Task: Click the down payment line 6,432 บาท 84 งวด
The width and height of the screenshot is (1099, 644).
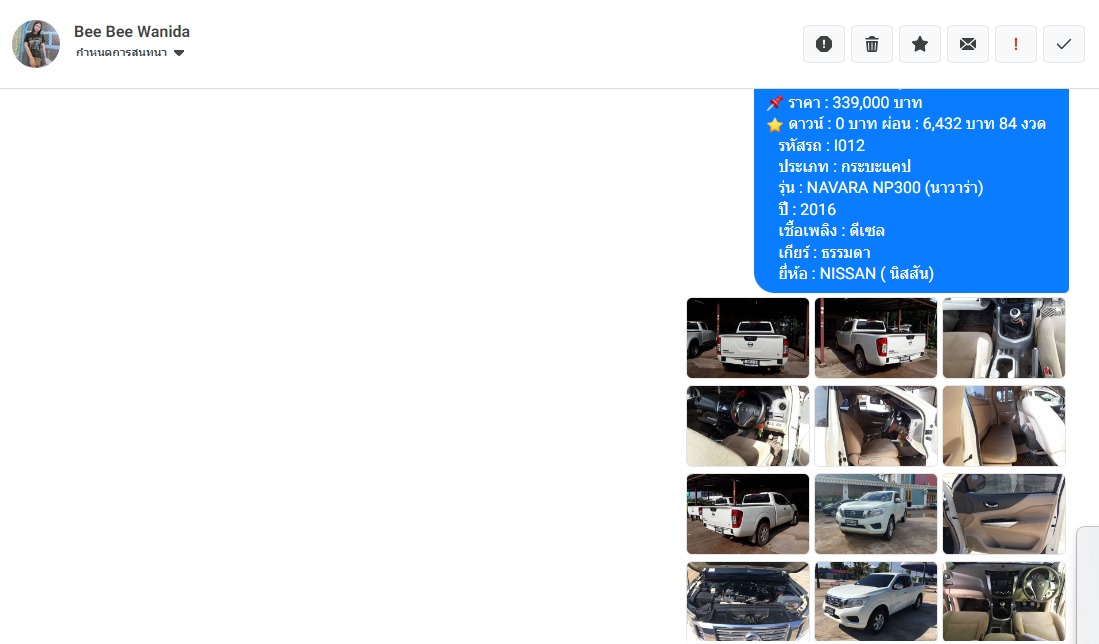Action: coord(906,124)
